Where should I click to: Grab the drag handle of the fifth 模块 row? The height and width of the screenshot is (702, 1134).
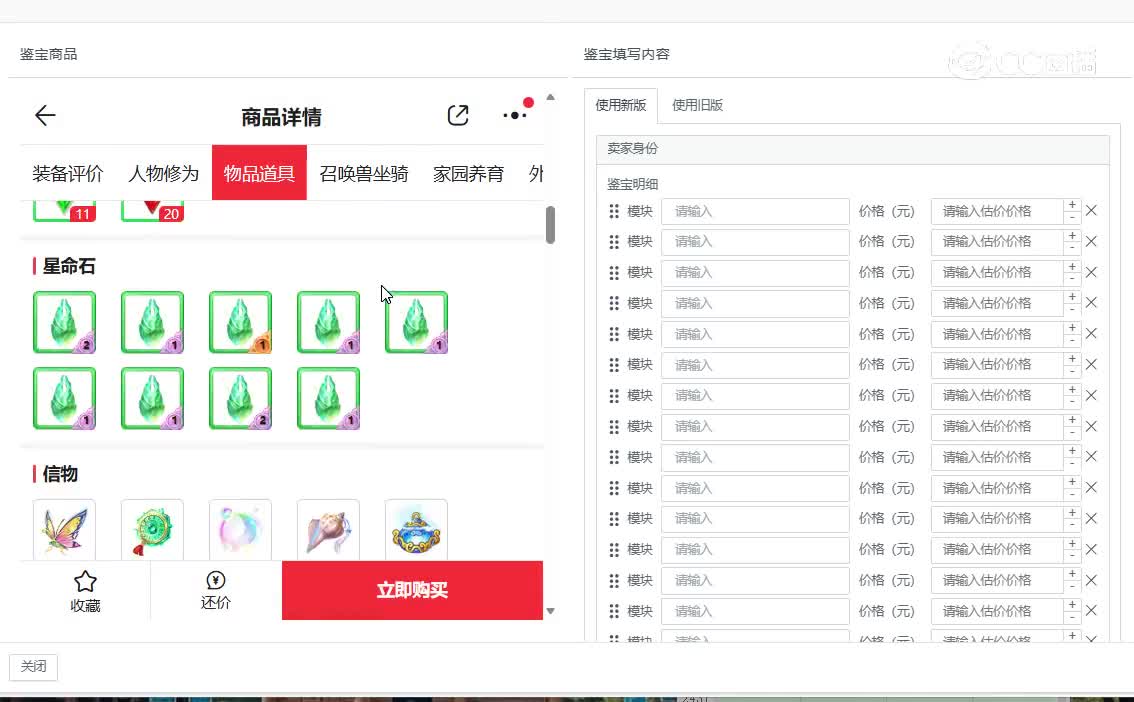(x=614, y=334)
